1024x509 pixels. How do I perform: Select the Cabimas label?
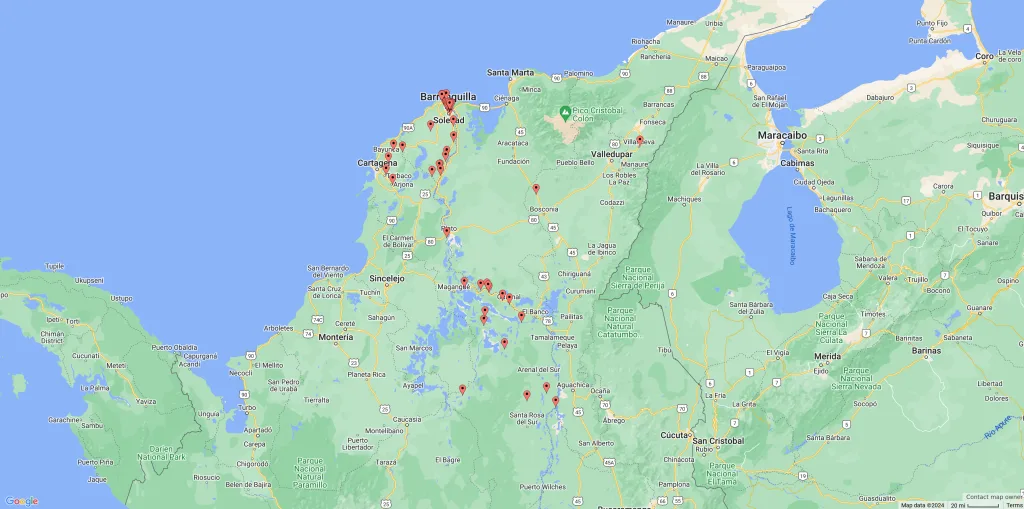797,163
